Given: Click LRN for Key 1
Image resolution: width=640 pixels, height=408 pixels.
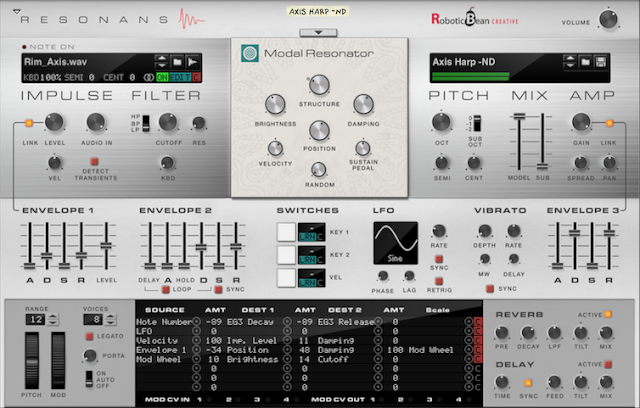Looking at the screenshot, I should point(307,237).
